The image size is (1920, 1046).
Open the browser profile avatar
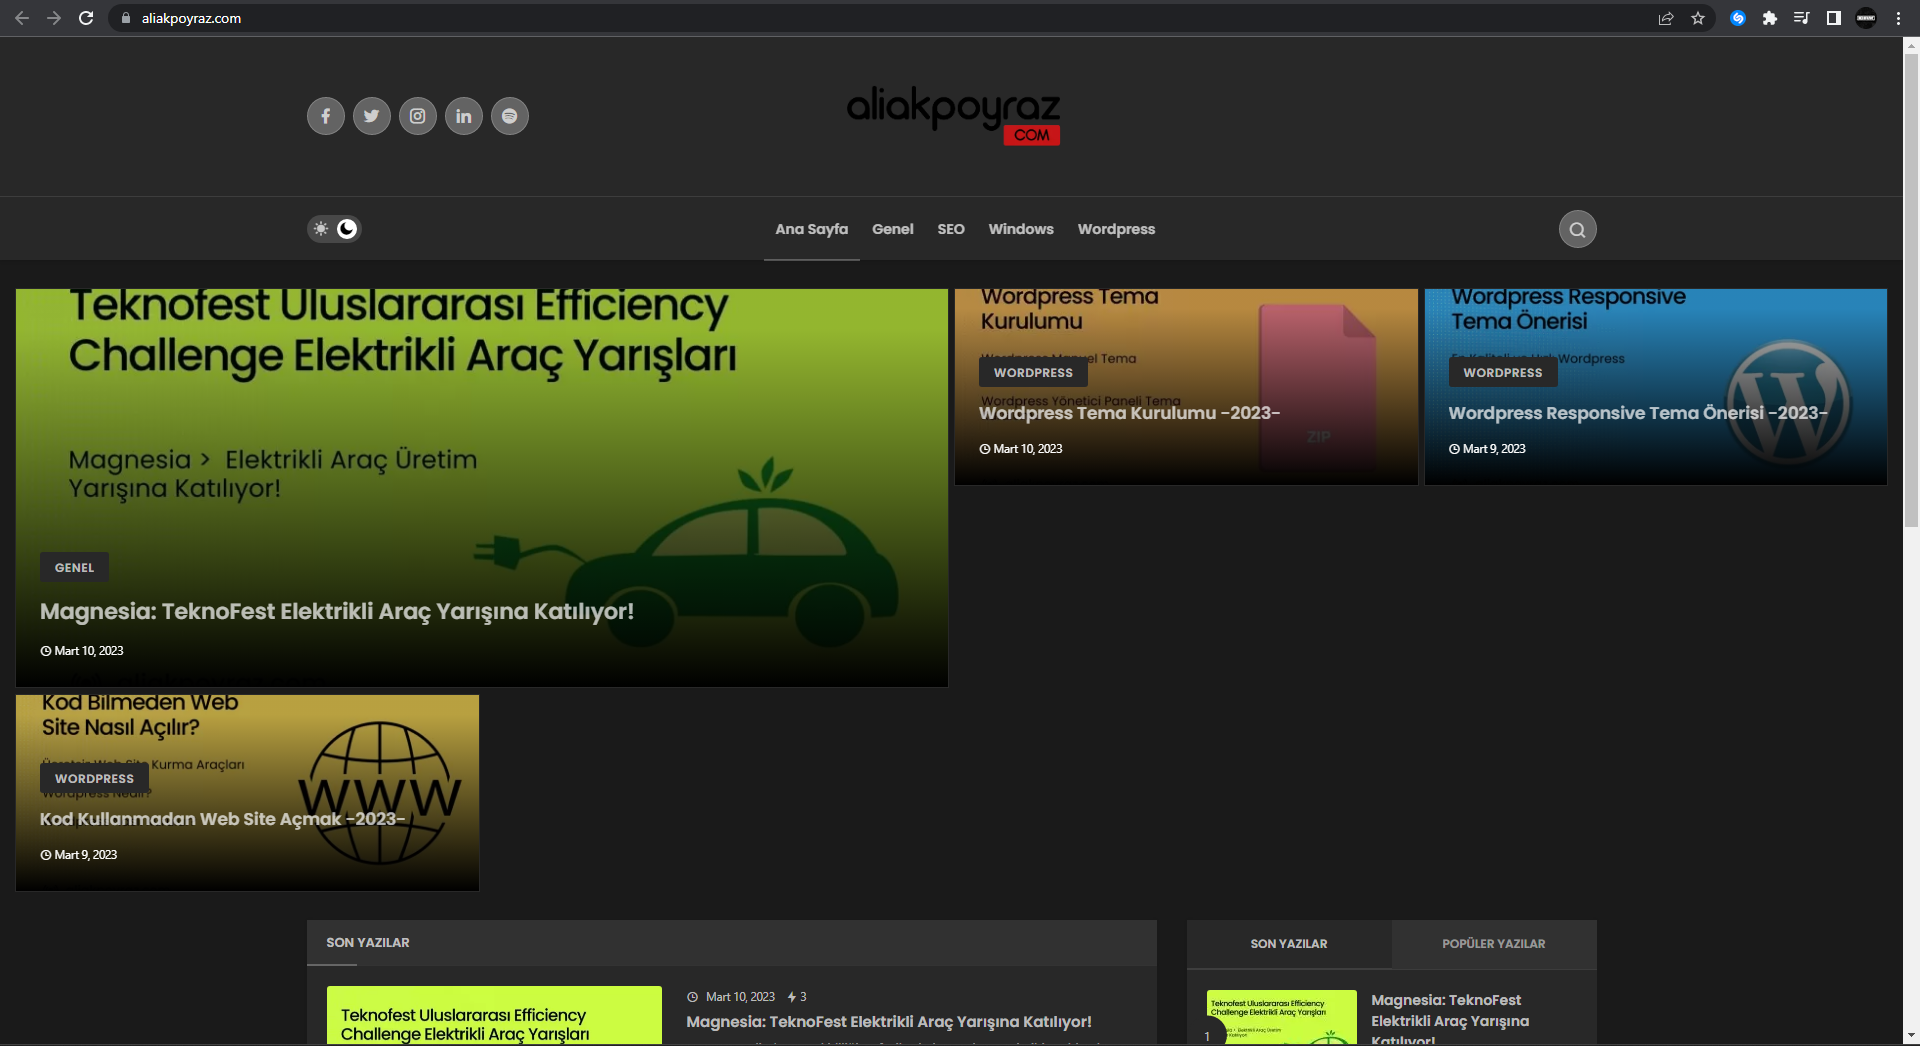pos(1866,18)
